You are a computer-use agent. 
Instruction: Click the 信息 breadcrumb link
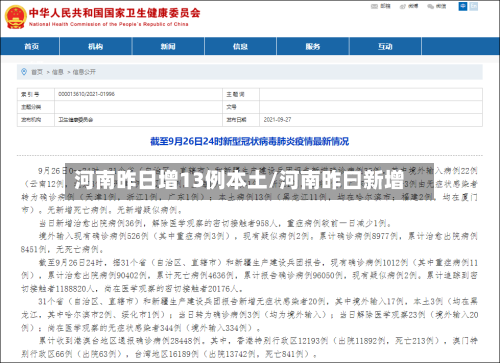[x=58, y=72]
